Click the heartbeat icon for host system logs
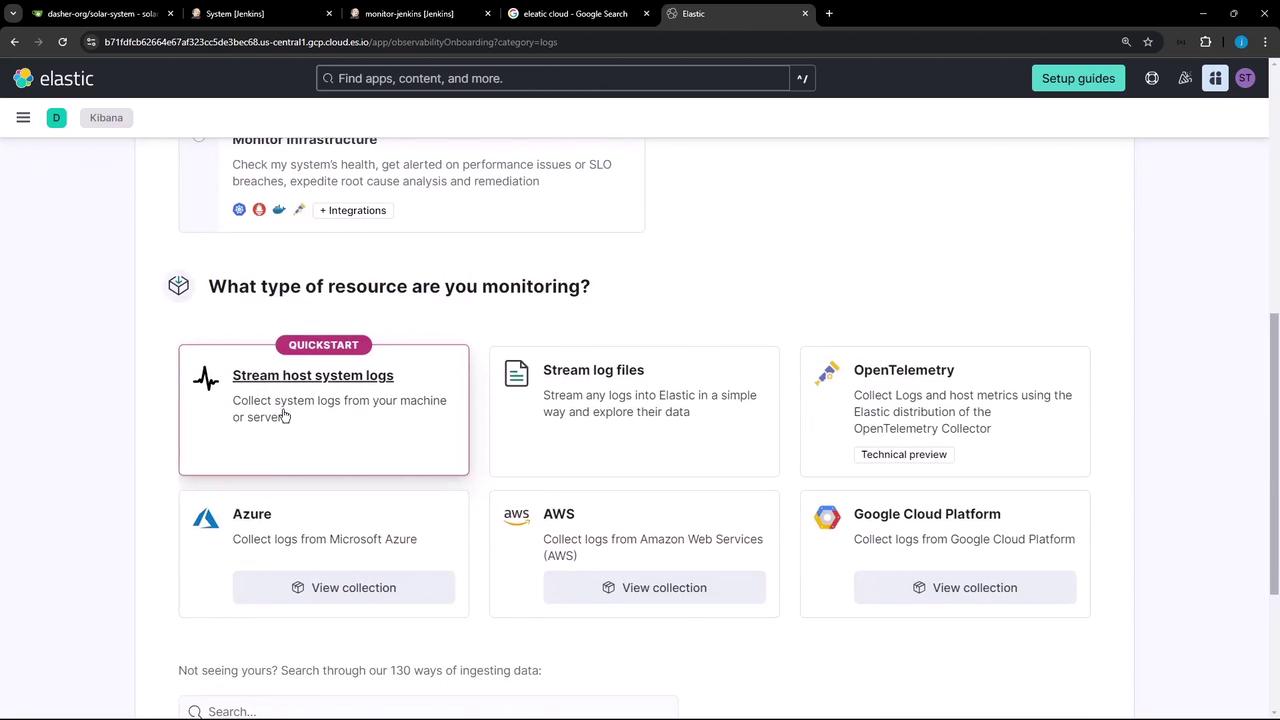Viewport: 1280px width, 720px height. pyautogui.click(x=206, y=378)
